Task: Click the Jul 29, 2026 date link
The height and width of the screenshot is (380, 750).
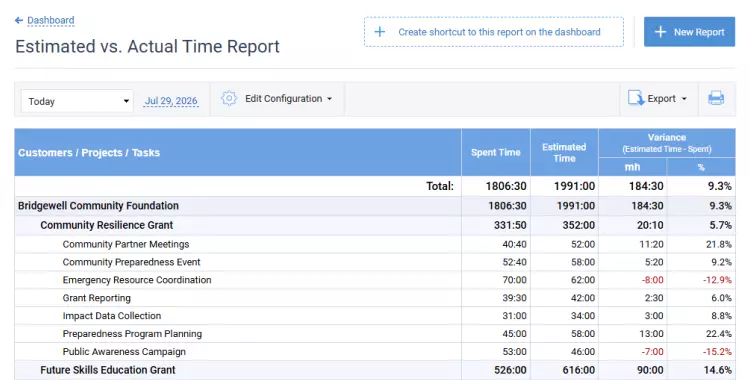Action: pyautogui.click(x=171, y=101)
